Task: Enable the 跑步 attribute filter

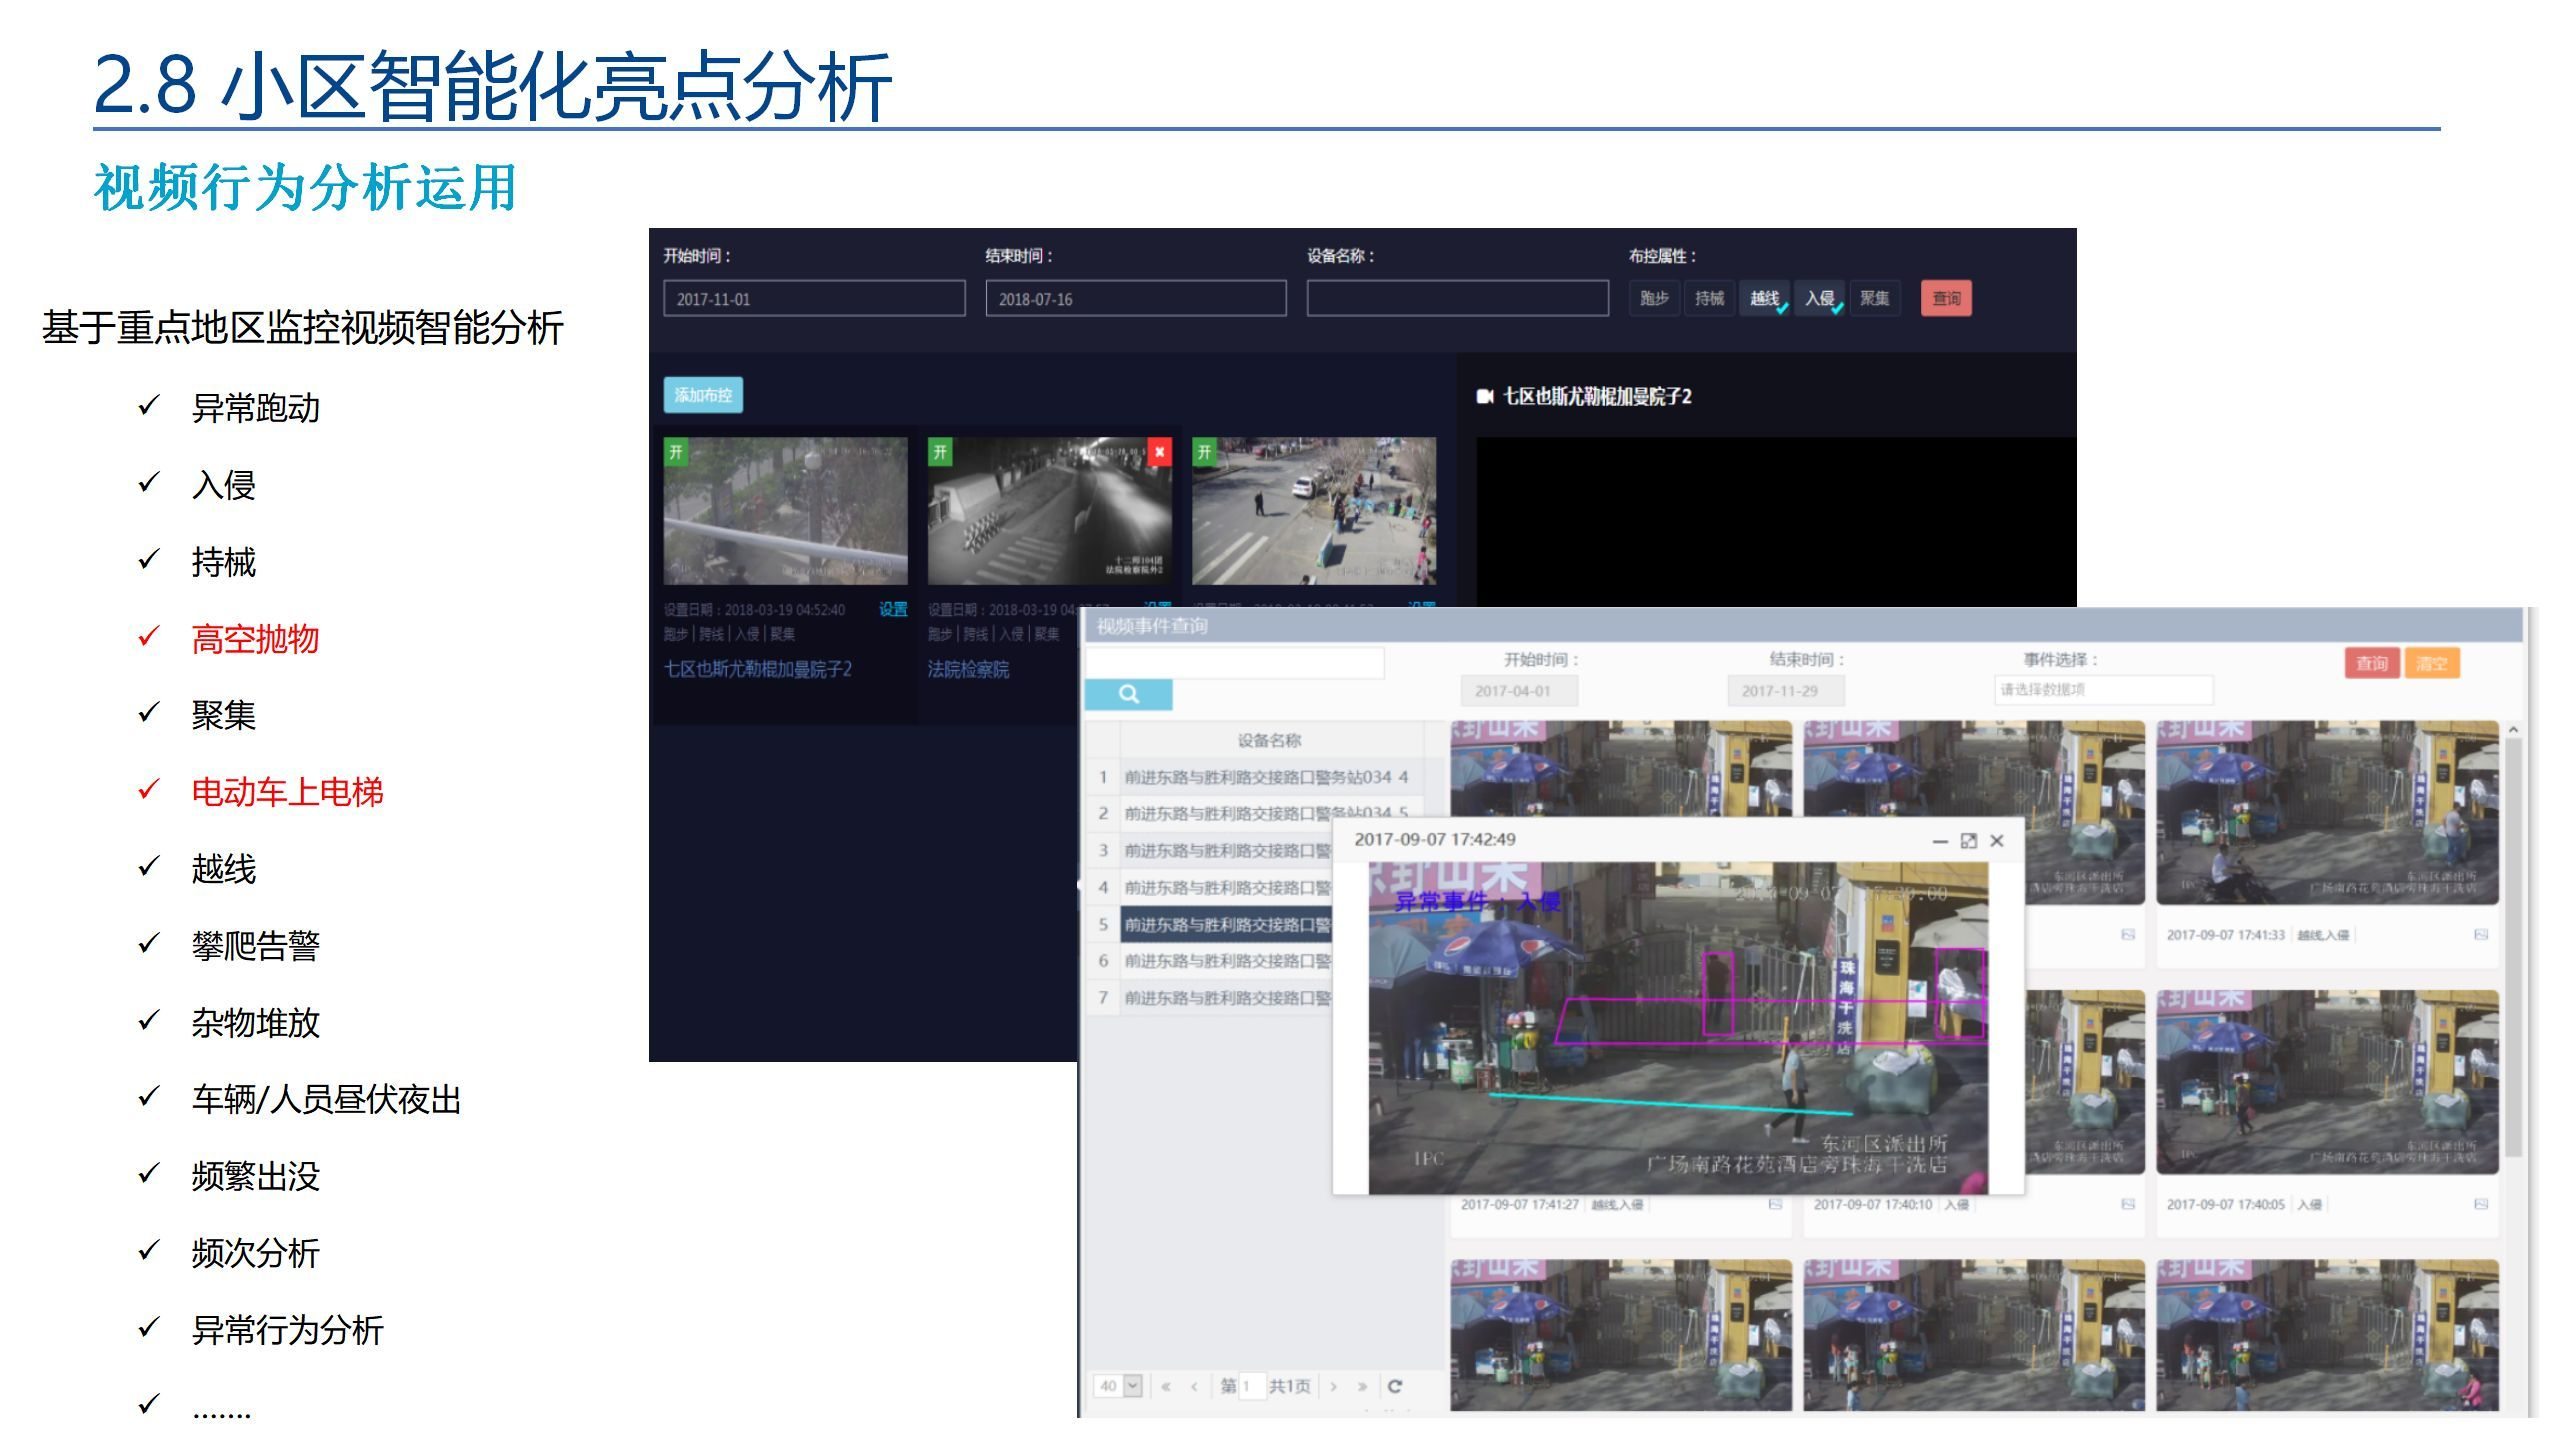Action: [x=1654, y=298]
